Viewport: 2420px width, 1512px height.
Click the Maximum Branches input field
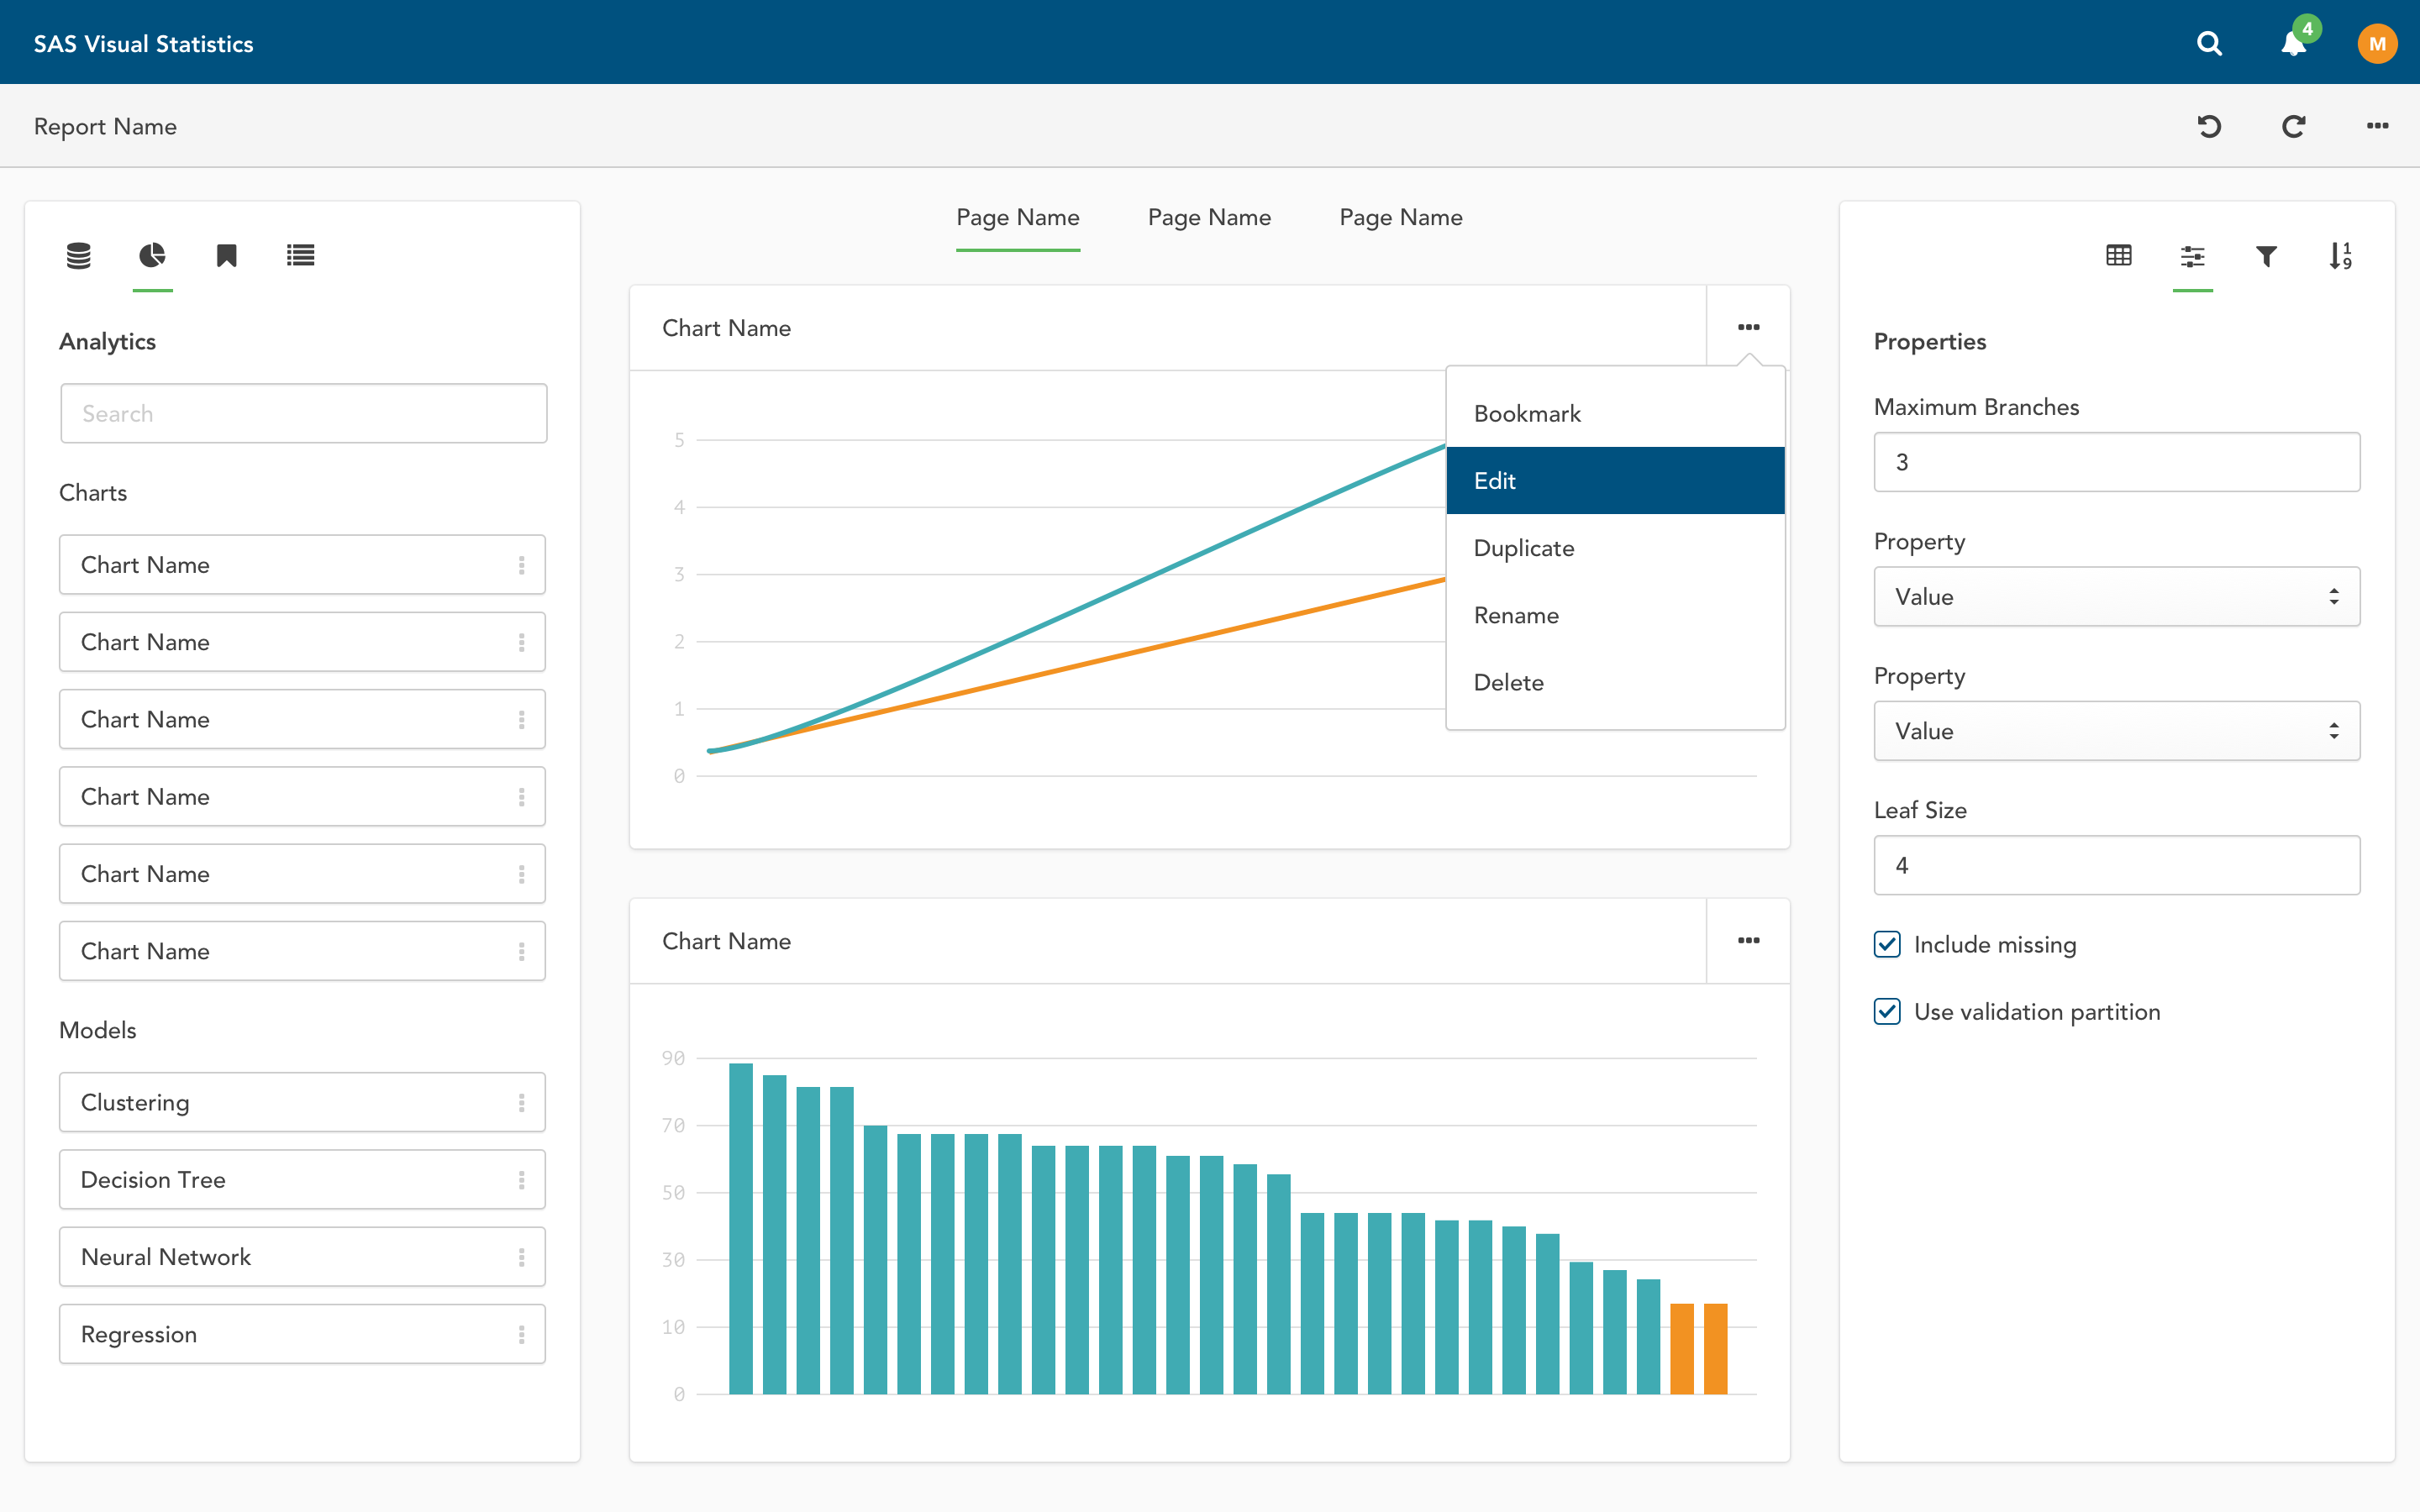[x=2116, y=462]
